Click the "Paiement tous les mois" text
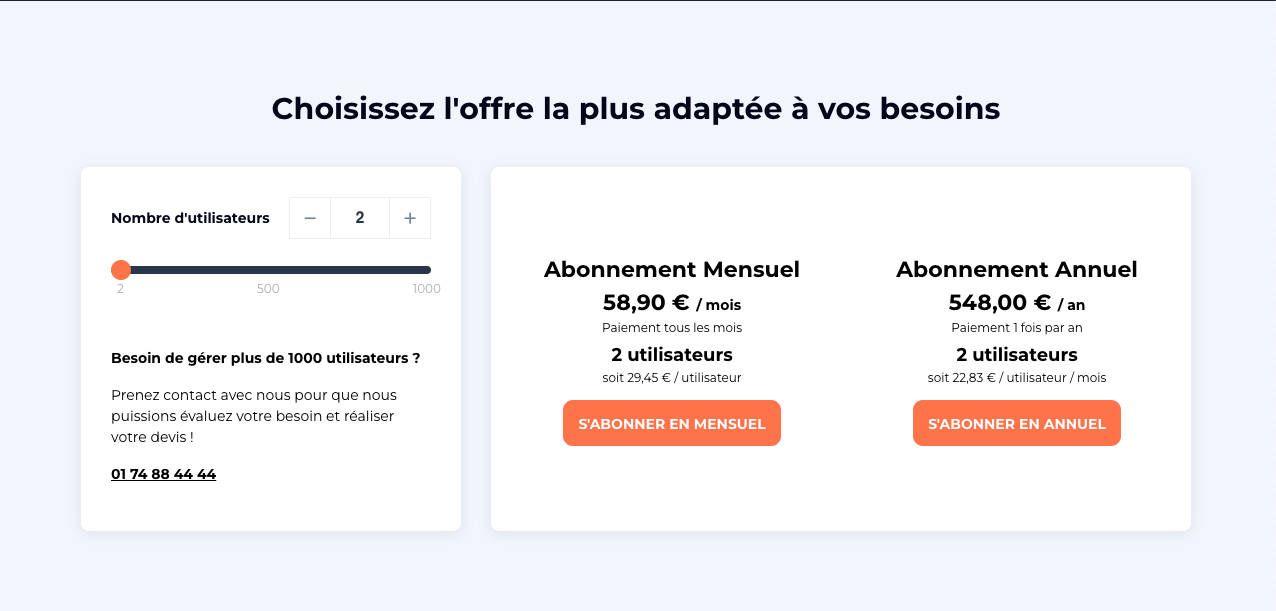Image resolution: width=1276 pixels, height=611 pixels. [x=671, y=328]
